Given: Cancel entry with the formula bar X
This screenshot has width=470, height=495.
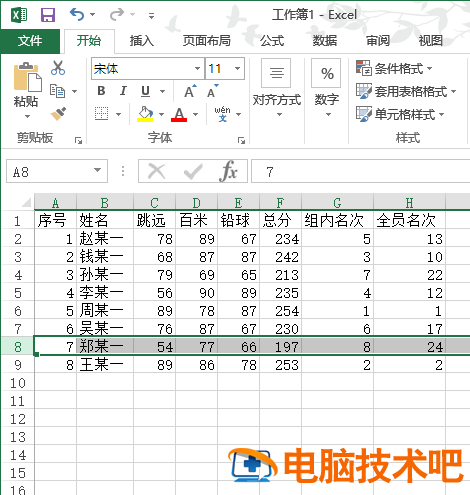Looking at the screenshot, I should tap(157, 171).
